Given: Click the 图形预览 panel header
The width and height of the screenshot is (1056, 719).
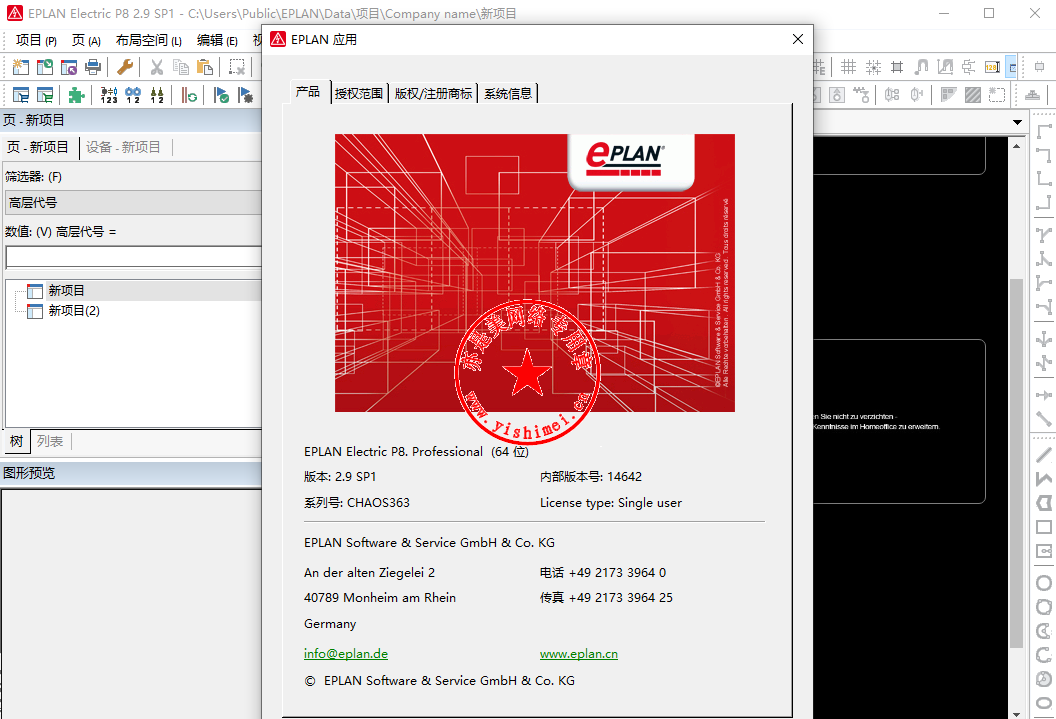Looking at the screenshot, I should pos(131,473).
